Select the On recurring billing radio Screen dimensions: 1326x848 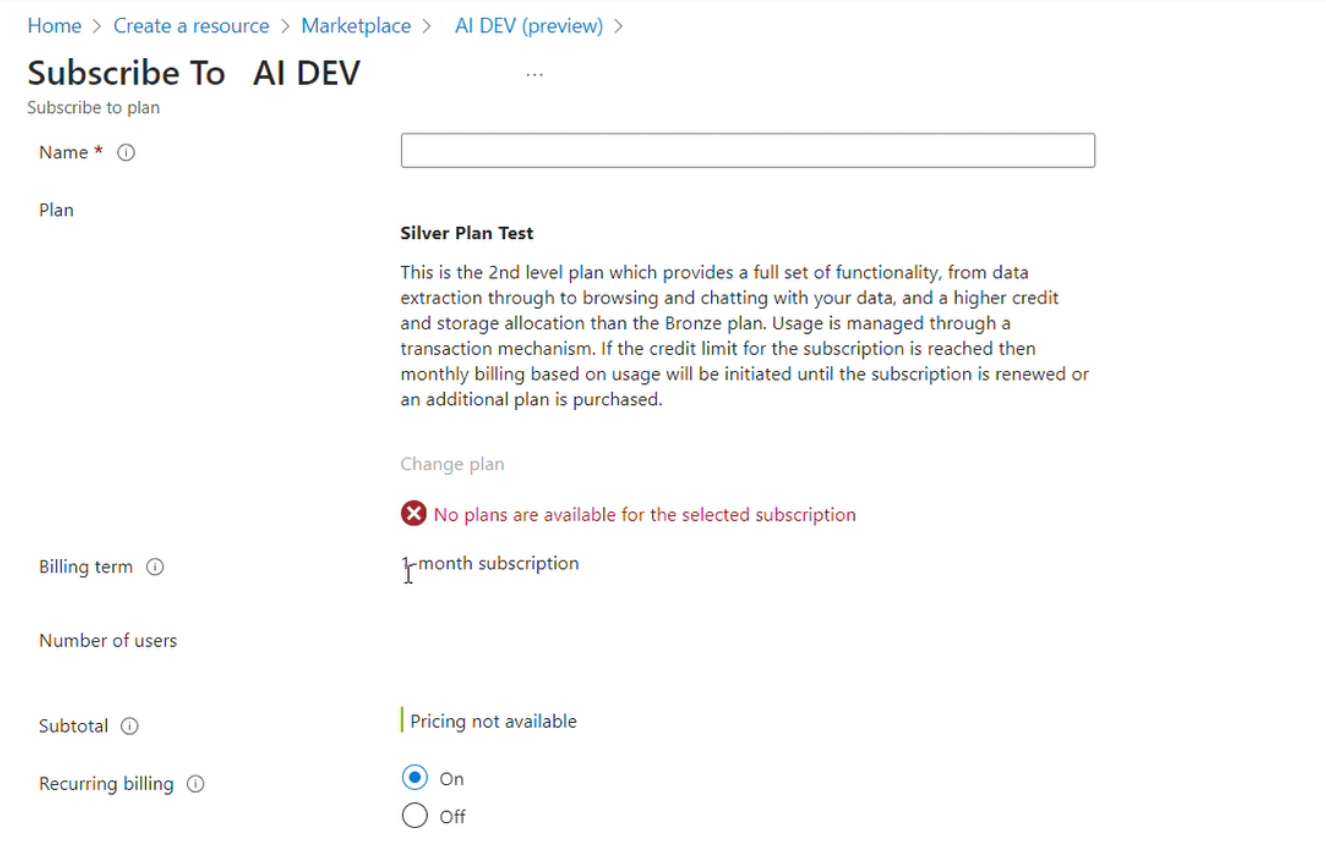(414, 777)
